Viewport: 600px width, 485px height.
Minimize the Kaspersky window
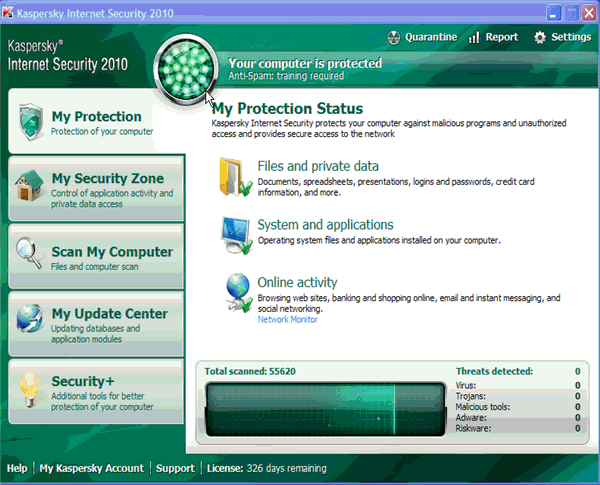[554, 13]
